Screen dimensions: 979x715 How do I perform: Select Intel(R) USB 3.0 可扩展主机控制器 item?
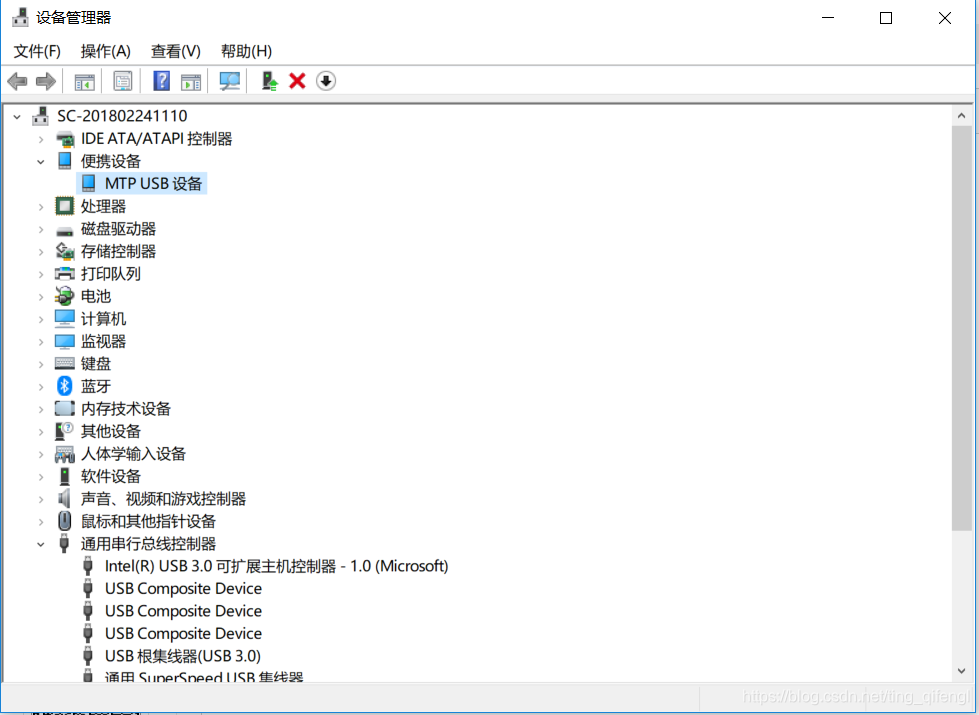click(276, 566)
